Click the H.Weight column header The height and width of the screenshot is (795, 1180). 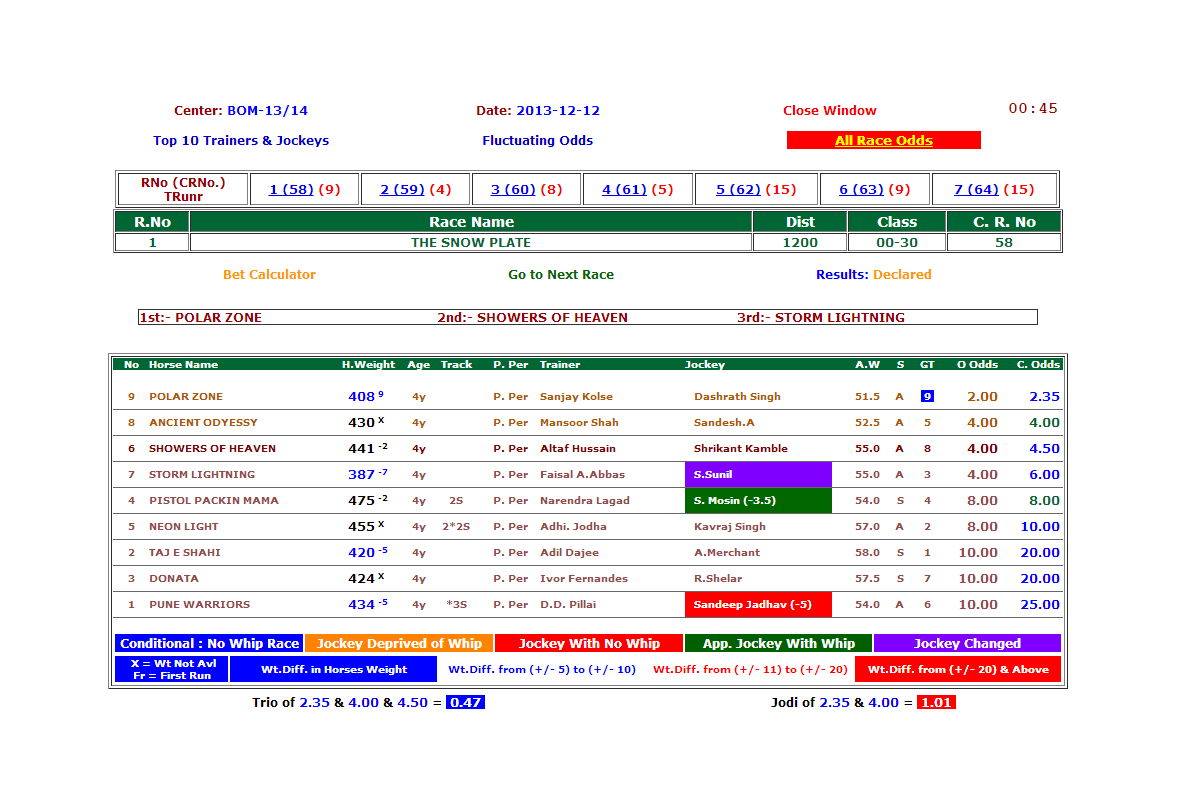click(368, 364)
